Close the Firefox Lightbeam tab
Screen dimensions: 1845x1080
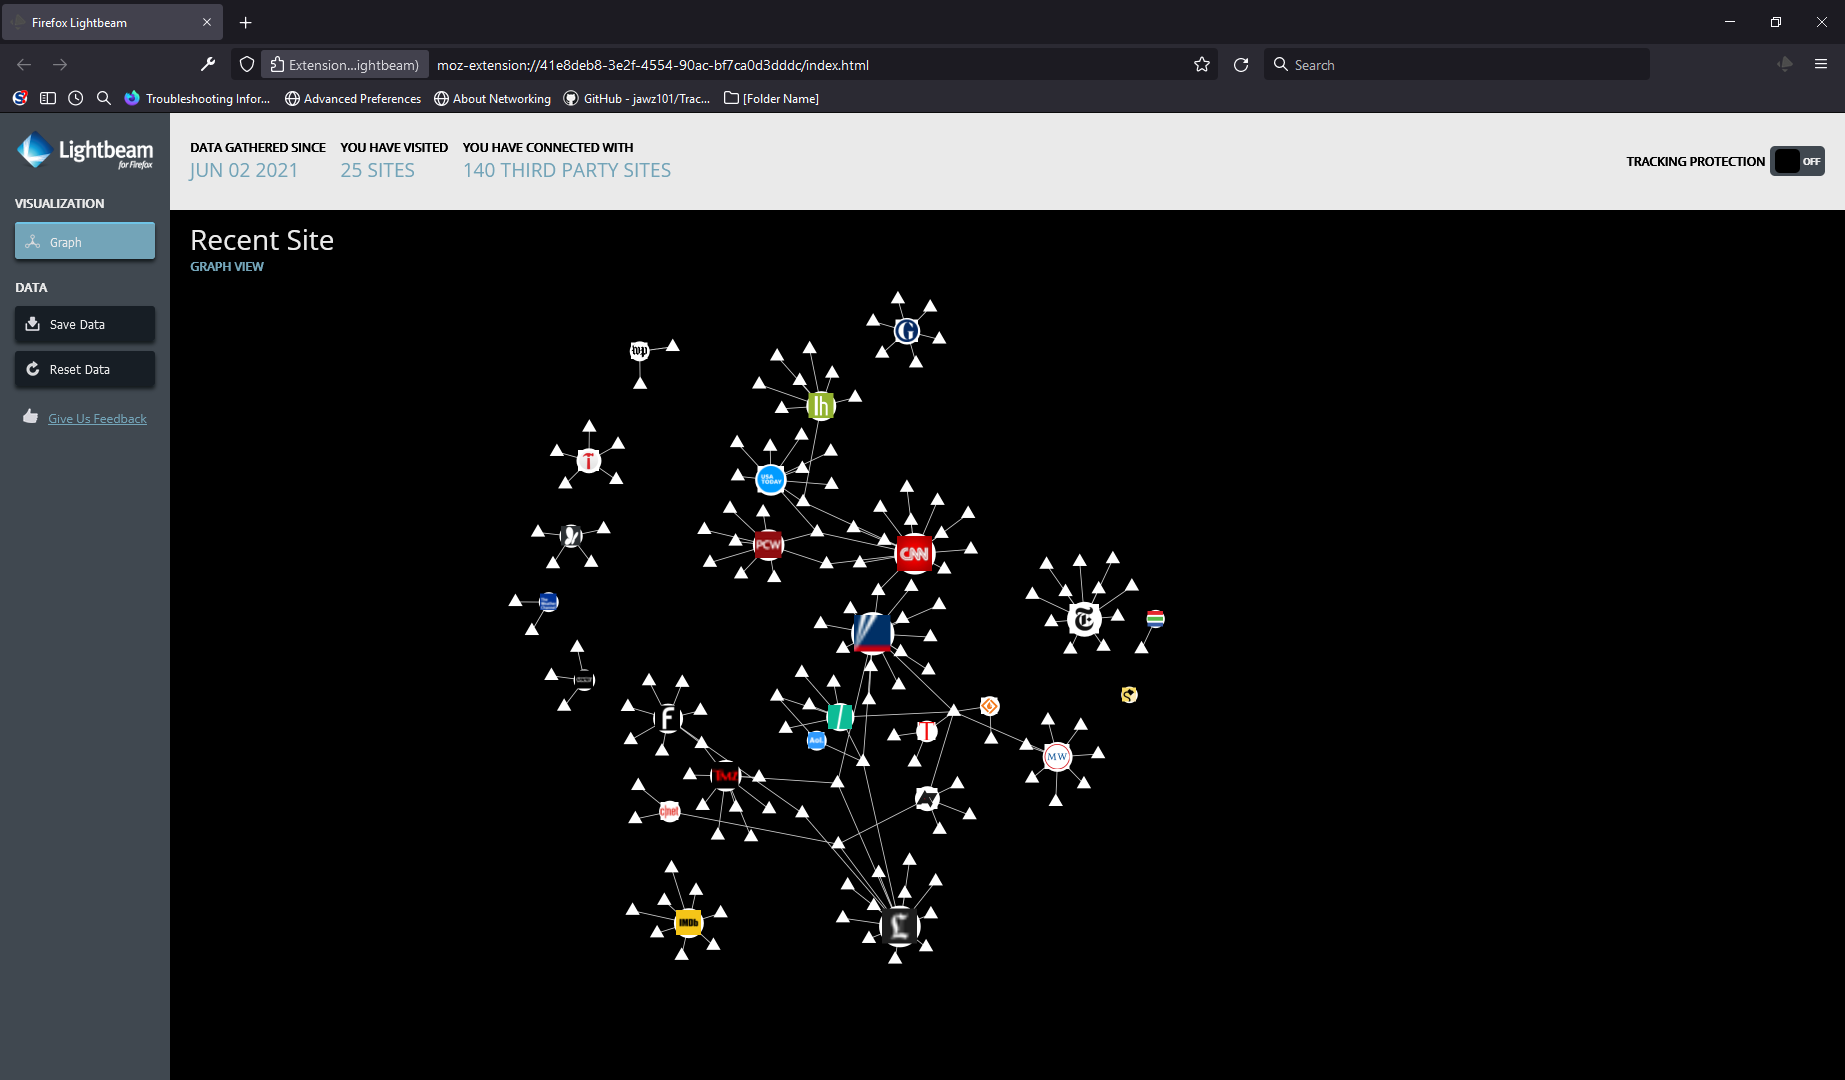pyautogui.click(x=207, y=22)
